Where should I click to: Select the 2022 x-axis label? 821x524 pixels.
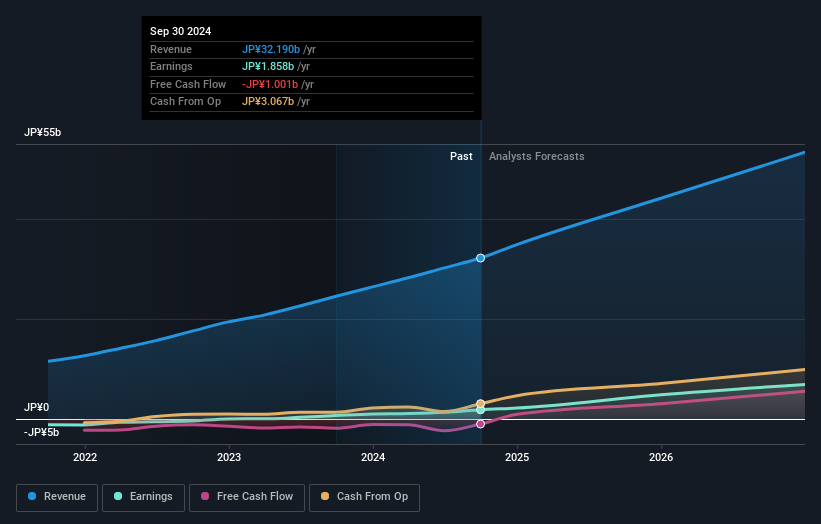(x=85, y=458)
